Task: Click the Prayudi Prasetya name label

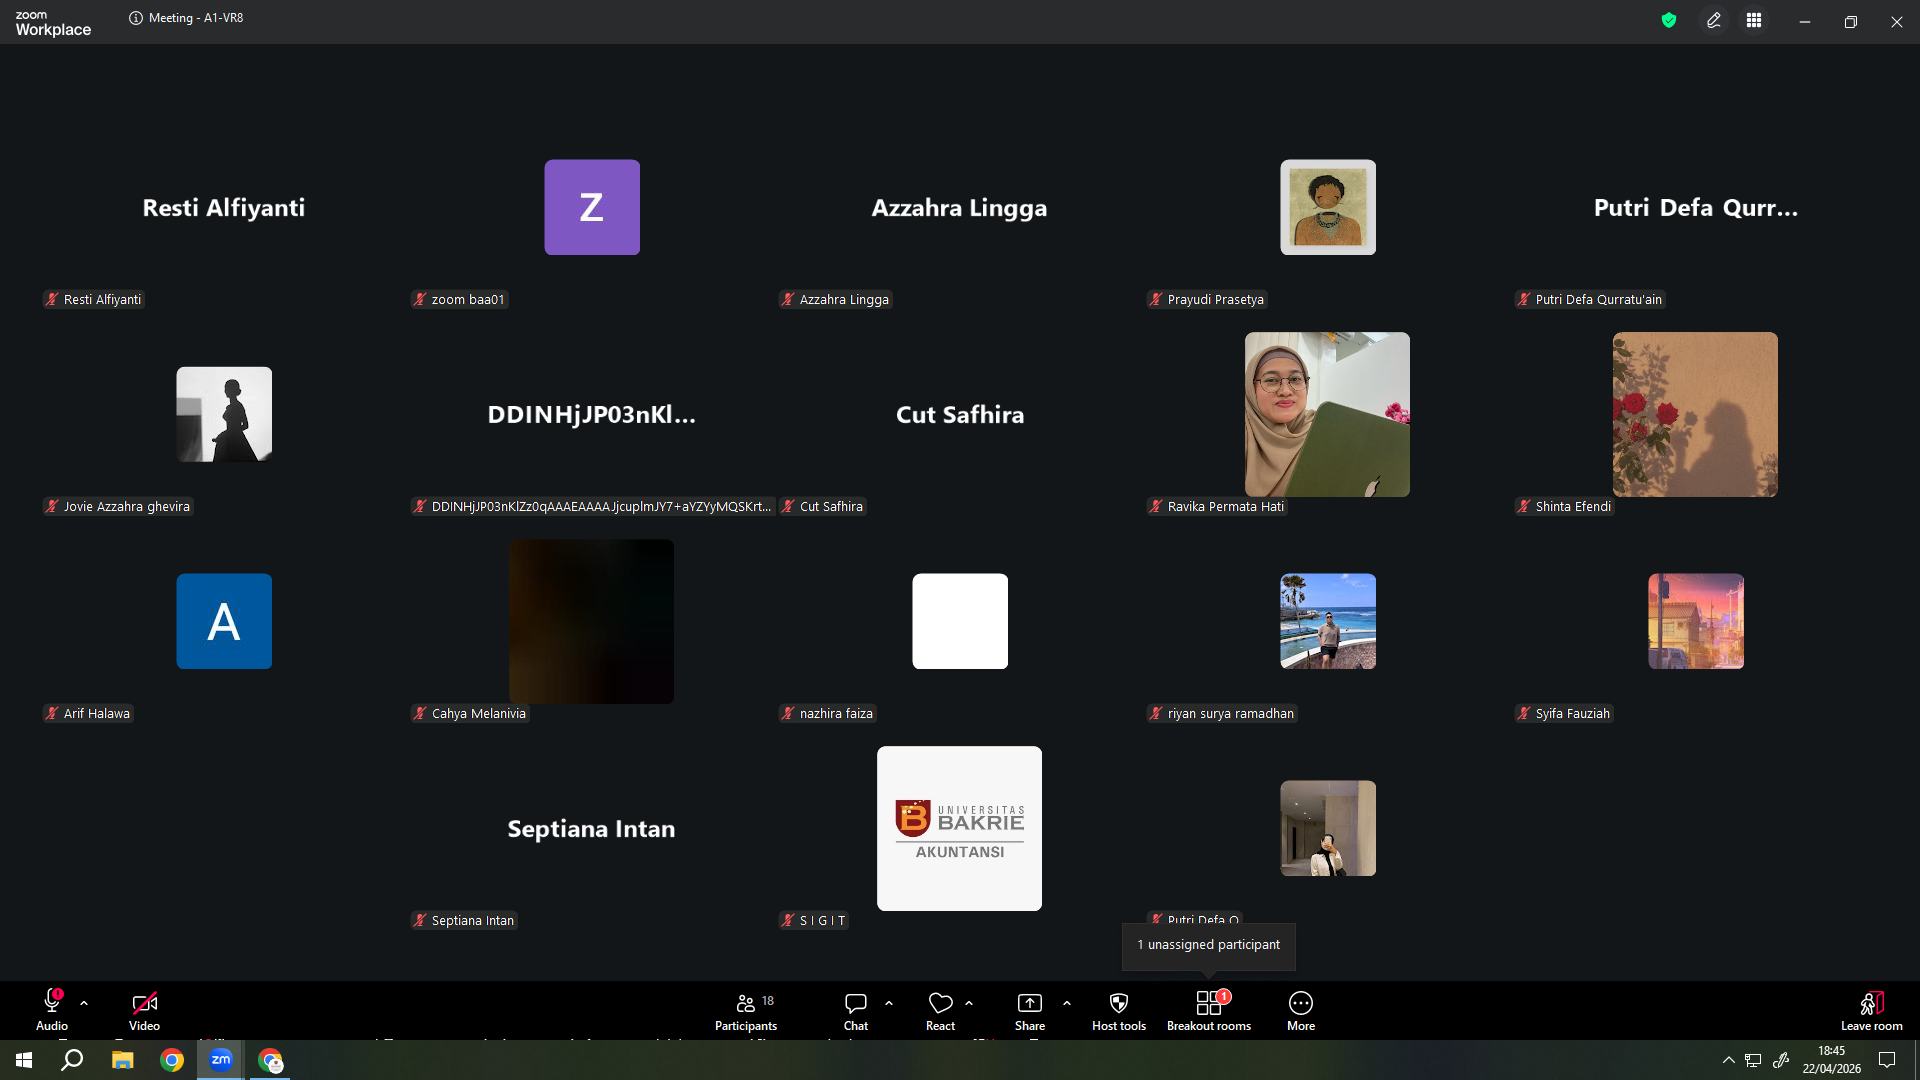Action: tap(1207, 299)
